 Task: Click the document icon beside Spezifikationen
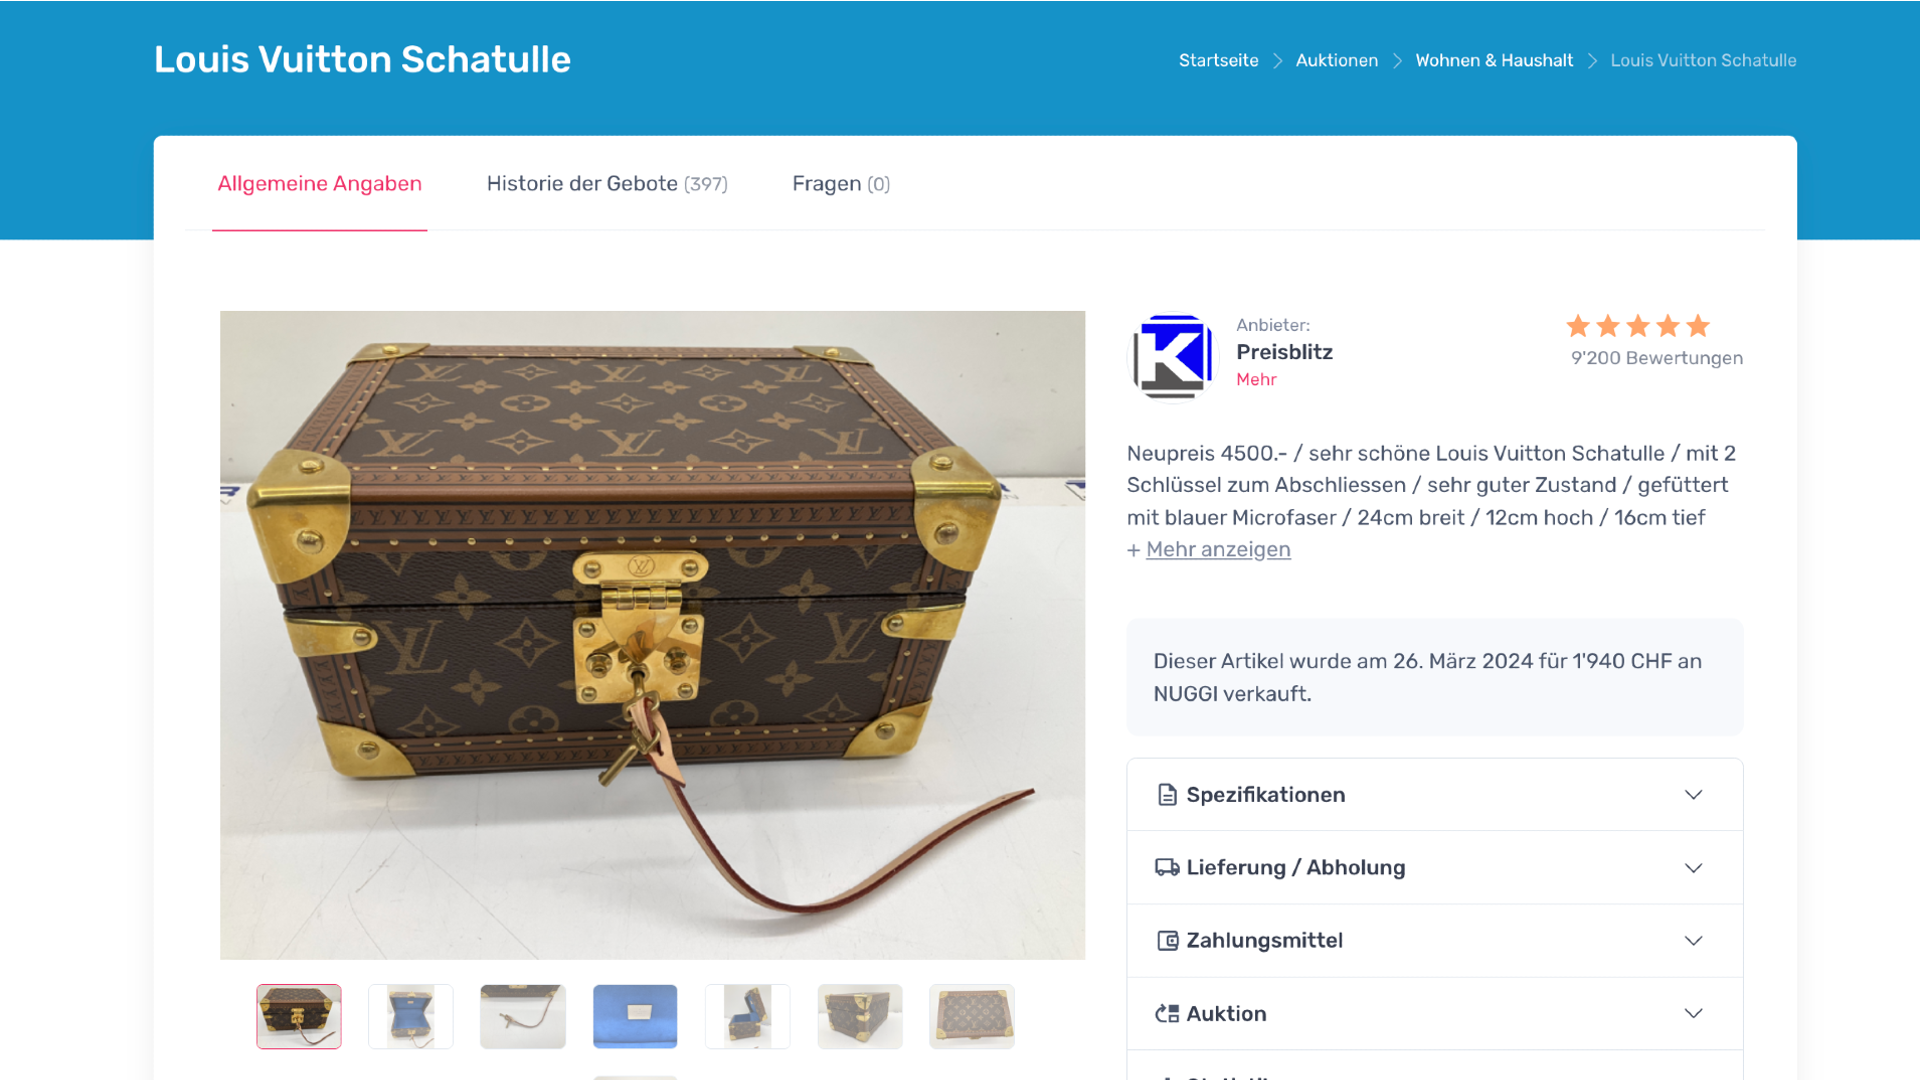click(1167, 795)
